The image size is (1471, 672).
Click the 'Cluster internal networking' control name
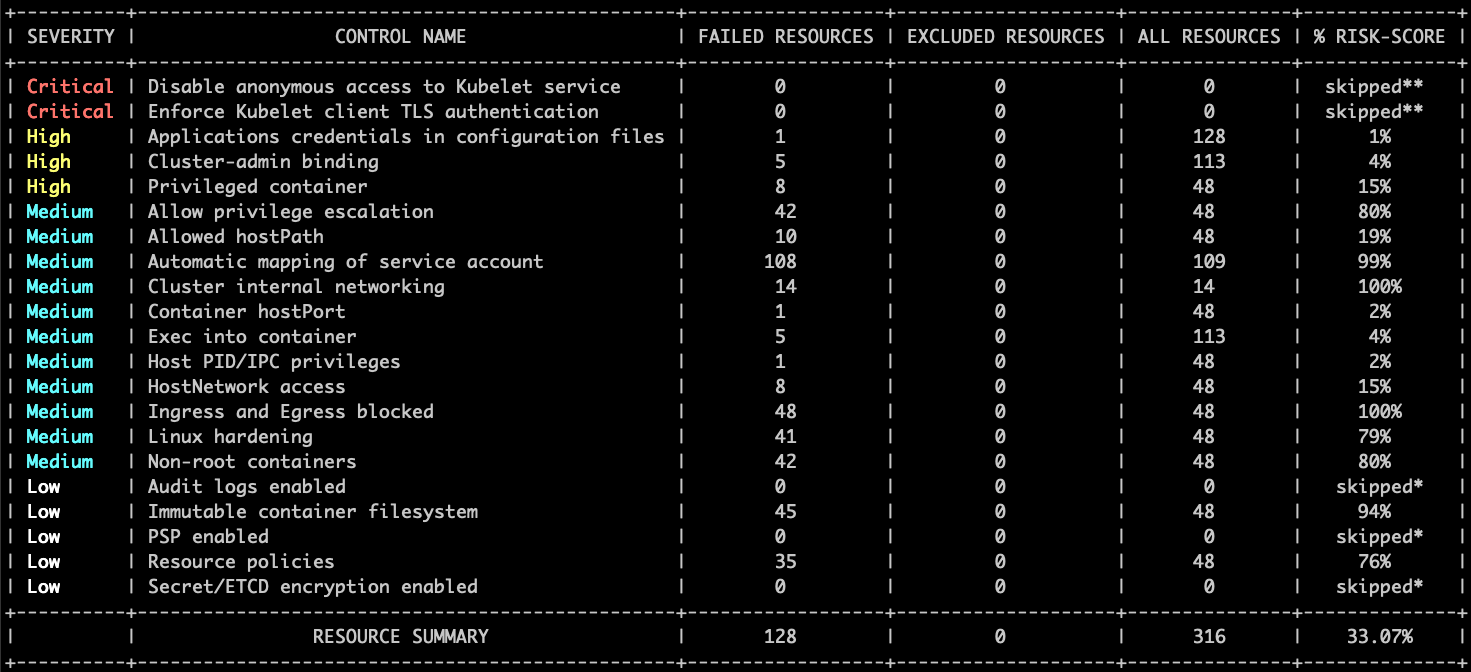[x=296, y=287]
